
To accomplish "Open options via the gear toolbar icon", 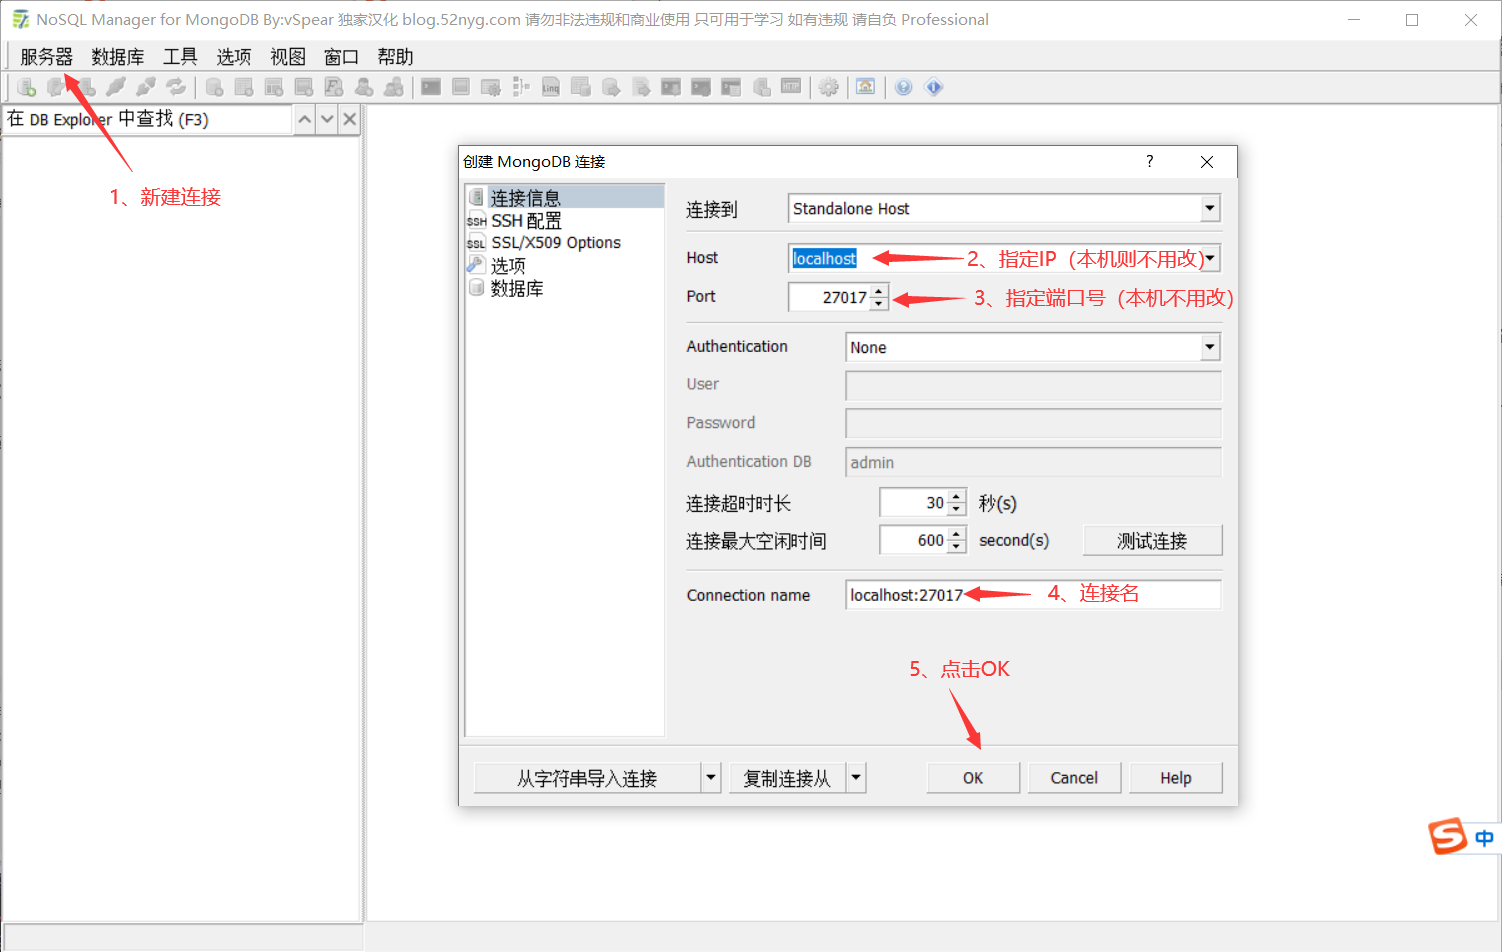I will click(829, 87).
